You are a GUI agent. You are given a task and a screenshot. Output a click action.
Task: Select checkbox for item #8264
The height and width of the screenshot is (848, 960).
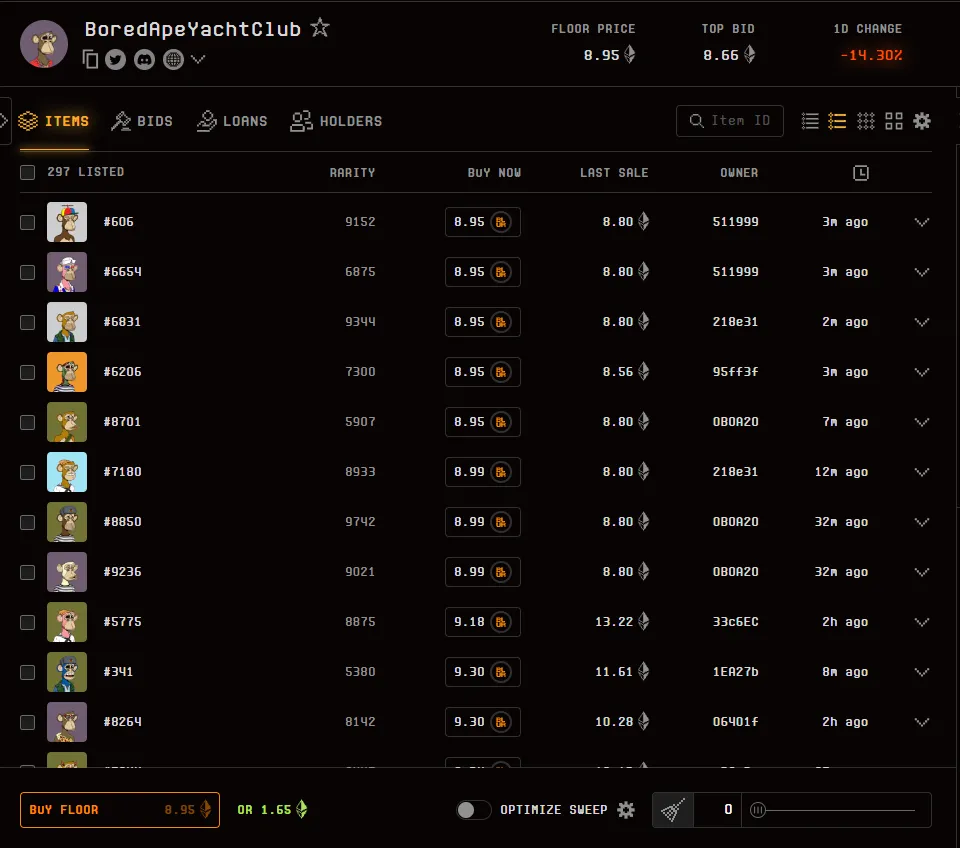(x=28, y=722)
